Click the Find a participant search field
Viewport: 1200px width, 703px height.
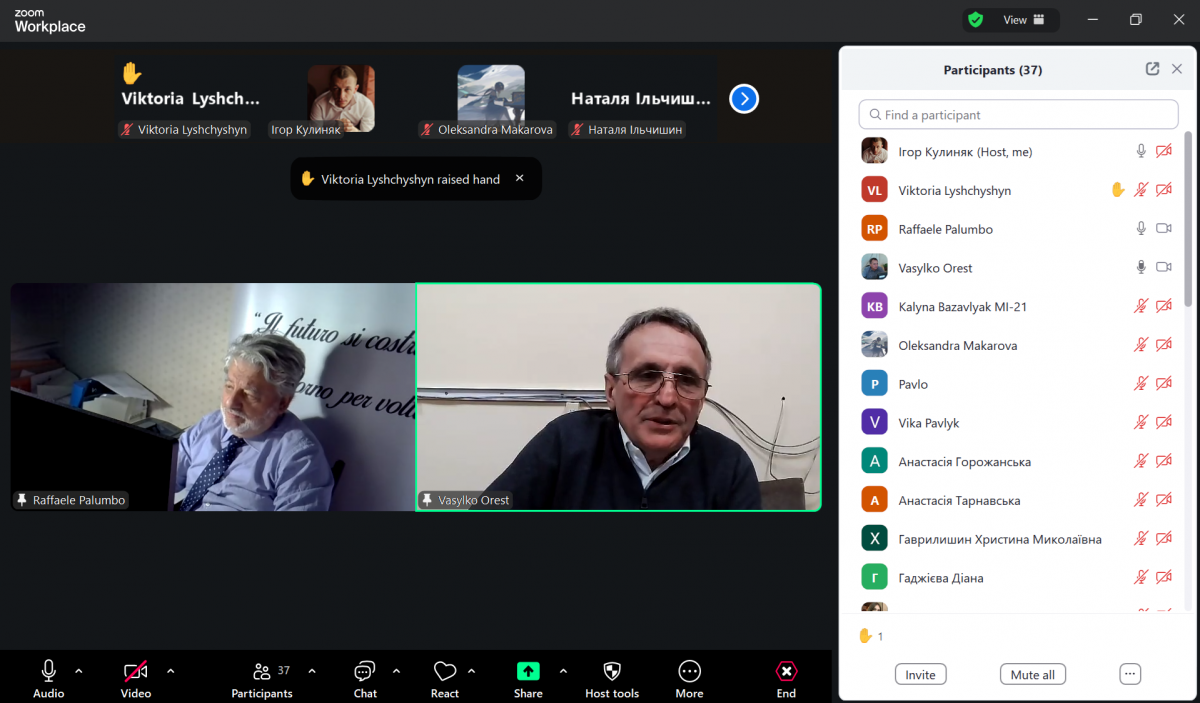[1018, 115]
